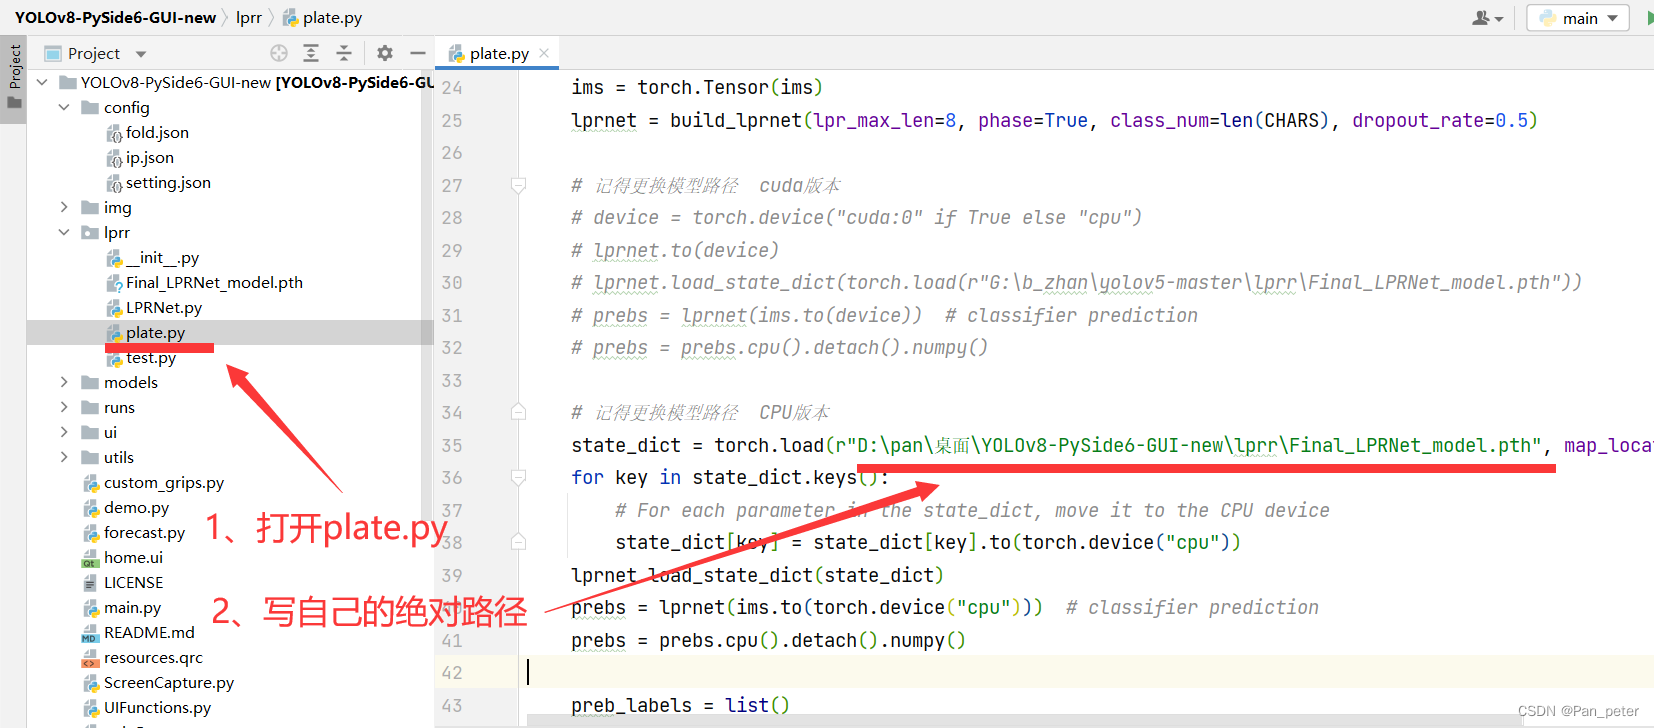The height and width of the screenshot is (728, 1654).
Task: Select demo.py file
Action: click(136, 507)
